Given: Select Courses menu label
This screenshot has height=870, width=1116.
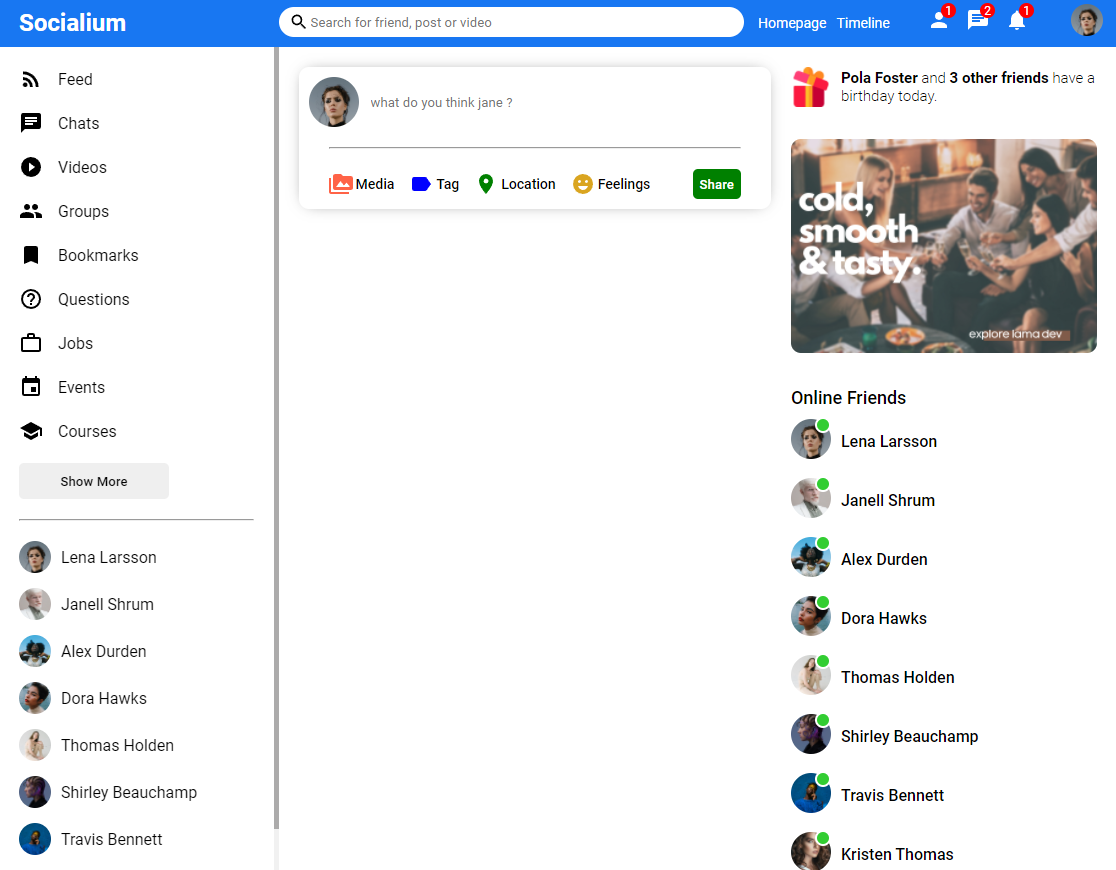Looking at the screenshot, I should 87,431.
